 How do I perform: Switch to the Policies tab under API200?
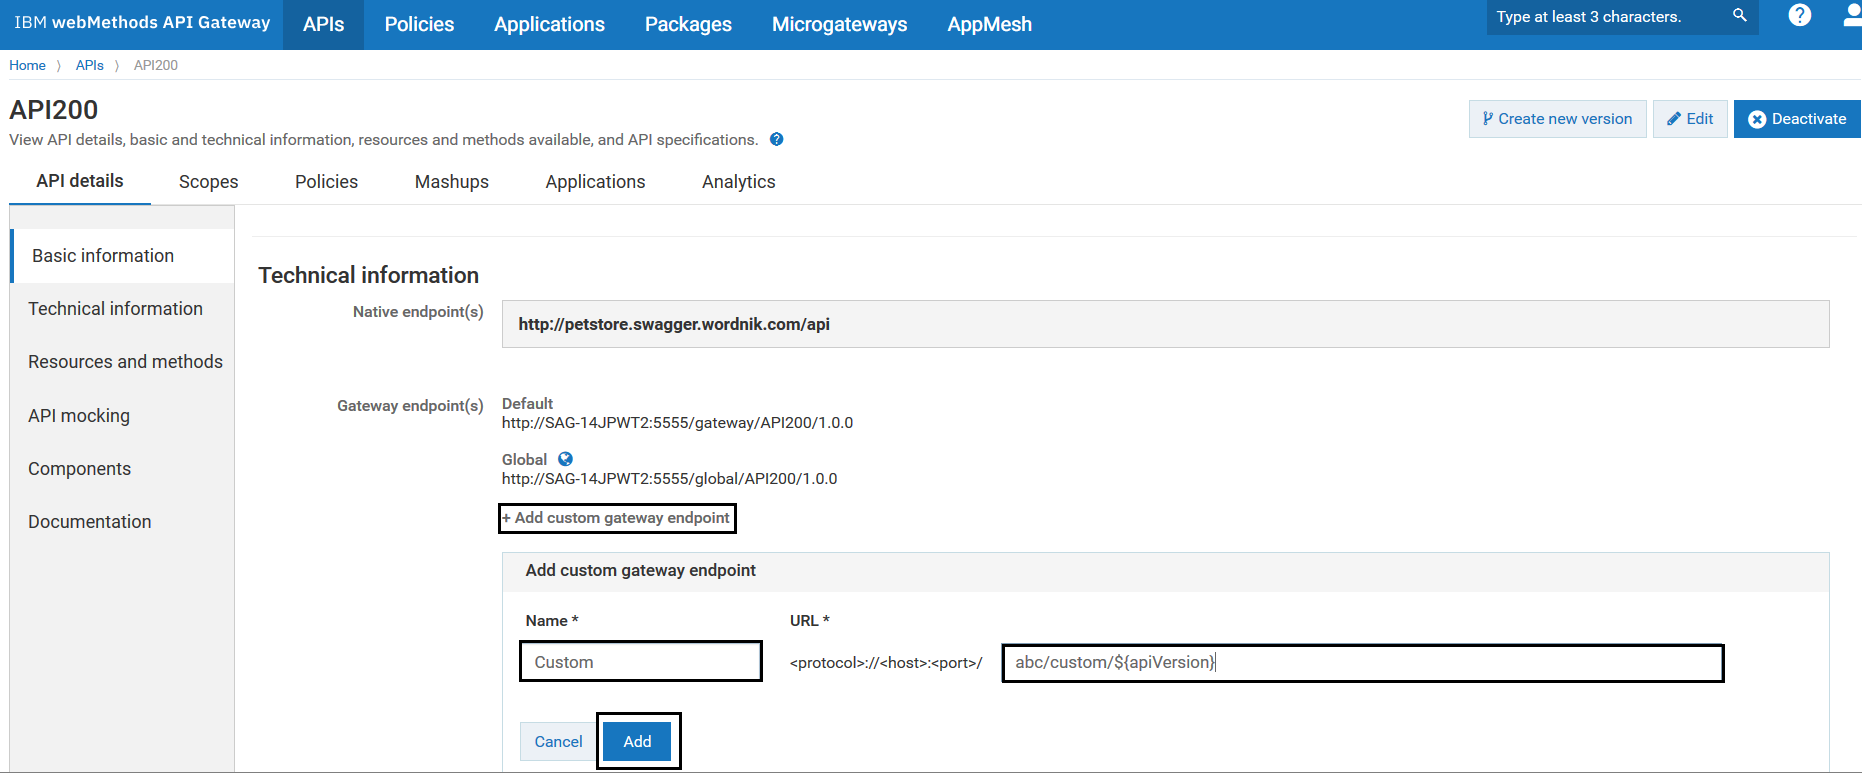coord(326,182)
